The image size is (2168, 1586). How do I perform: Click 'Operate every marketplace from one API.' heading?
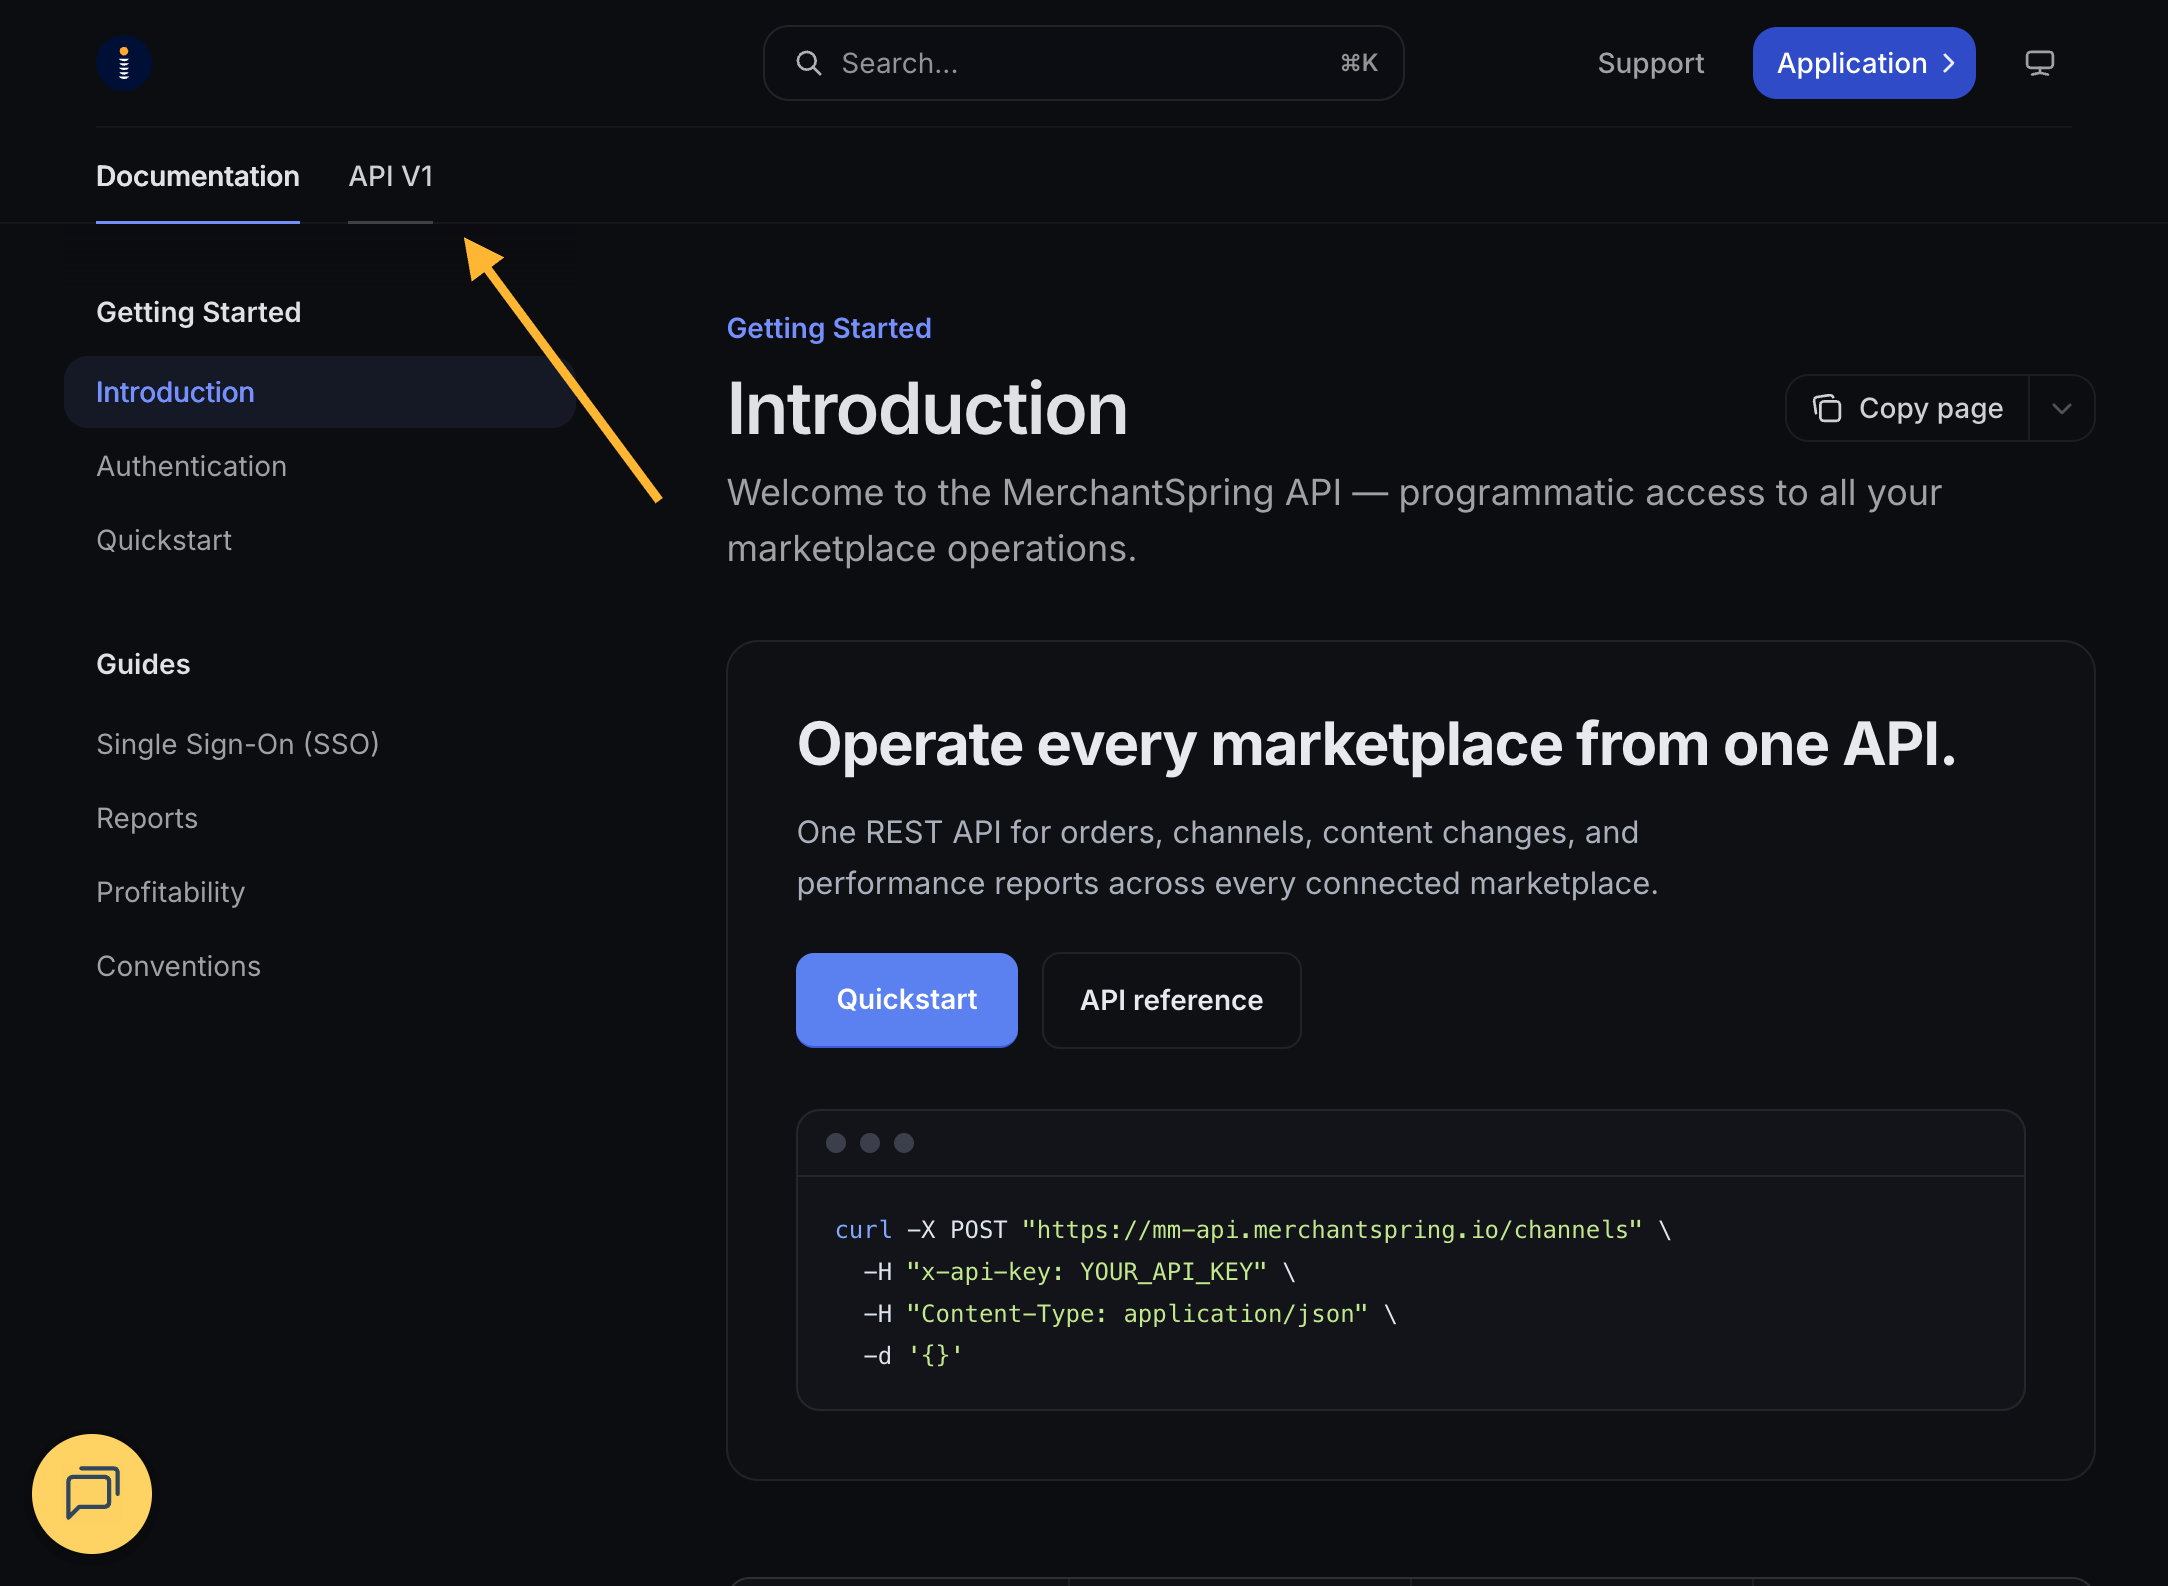(1376, 745)
